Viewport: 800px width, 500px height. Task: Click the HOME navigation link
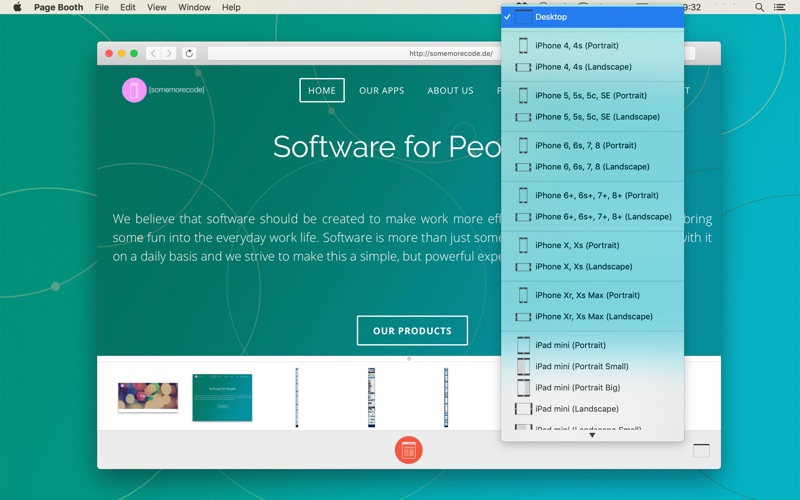click(x=322, y=90)
